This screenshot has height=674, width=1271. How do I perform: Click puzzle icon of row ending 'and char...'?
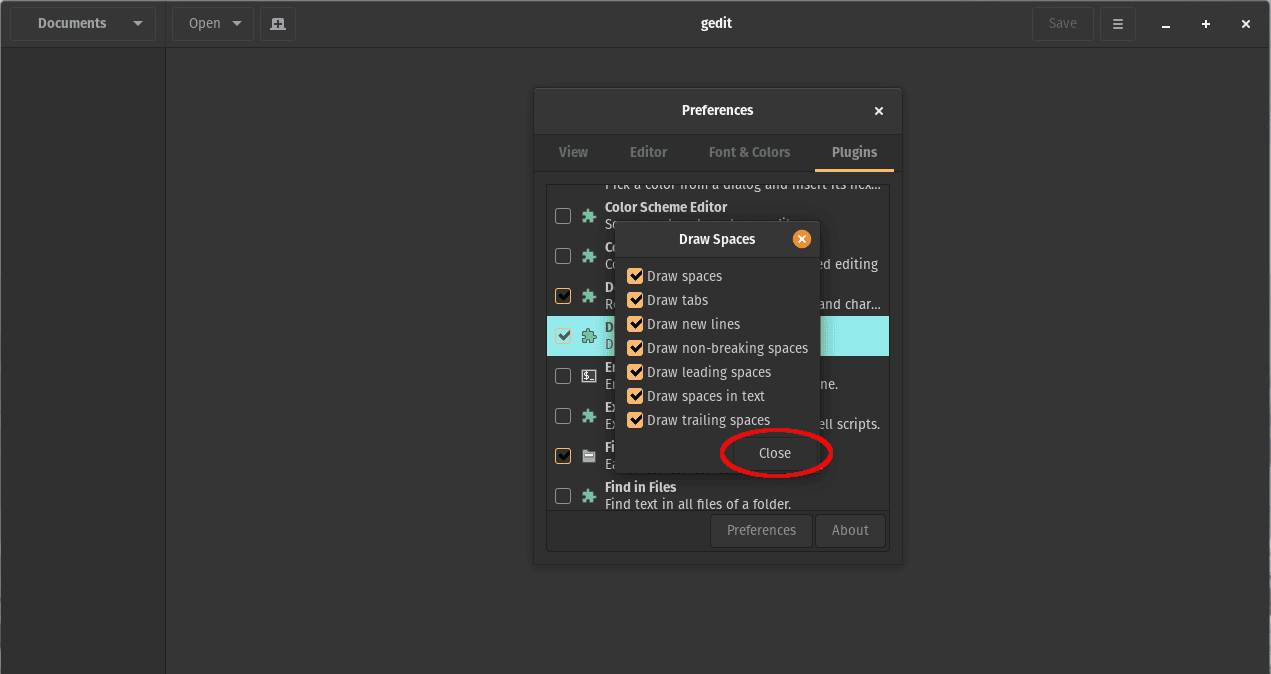(x=589, y=296)
